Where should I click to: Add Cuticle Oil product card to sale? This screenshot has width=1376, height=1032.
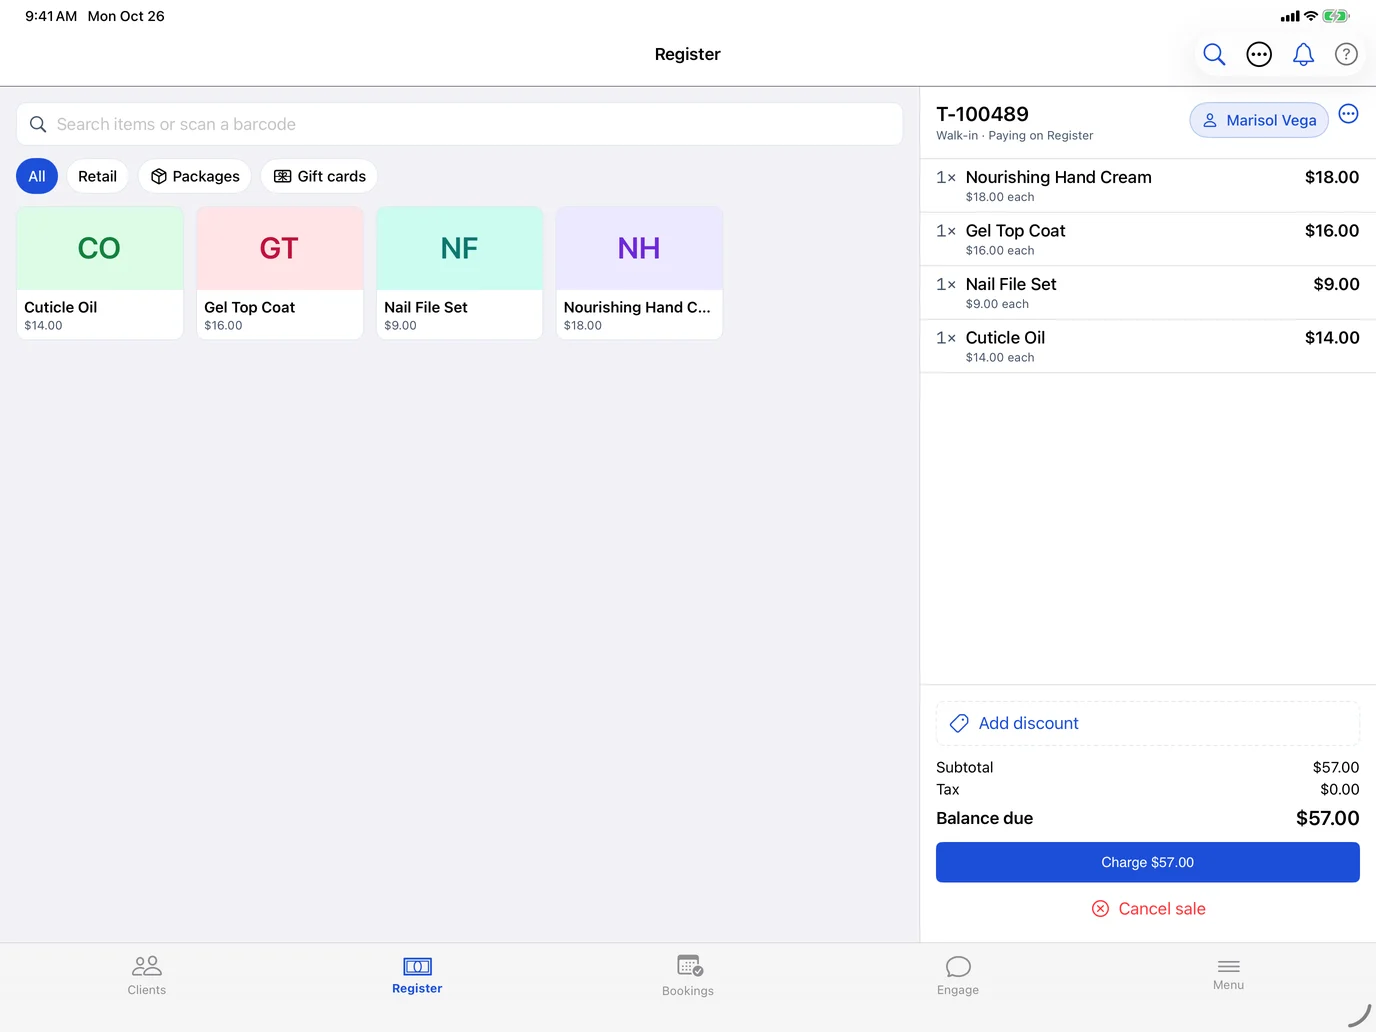[x=100, y=273]
